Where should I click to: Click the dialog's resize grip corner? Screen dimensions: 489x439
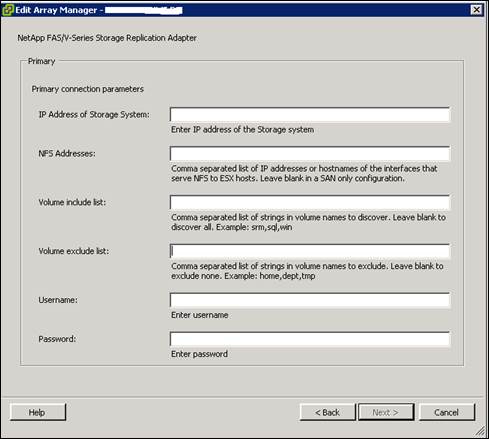(x=480, y=431)
